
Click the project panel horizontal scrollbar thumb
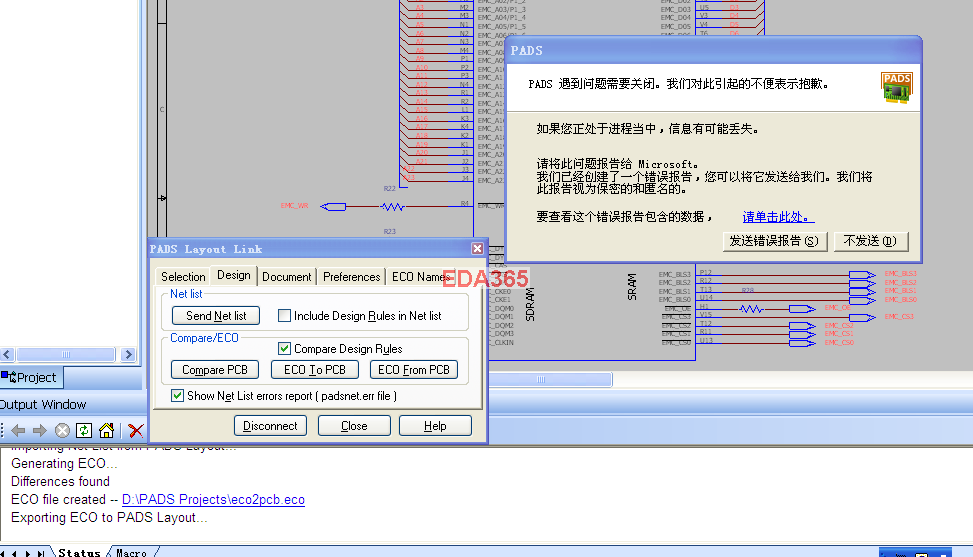[x=66, y=354]
